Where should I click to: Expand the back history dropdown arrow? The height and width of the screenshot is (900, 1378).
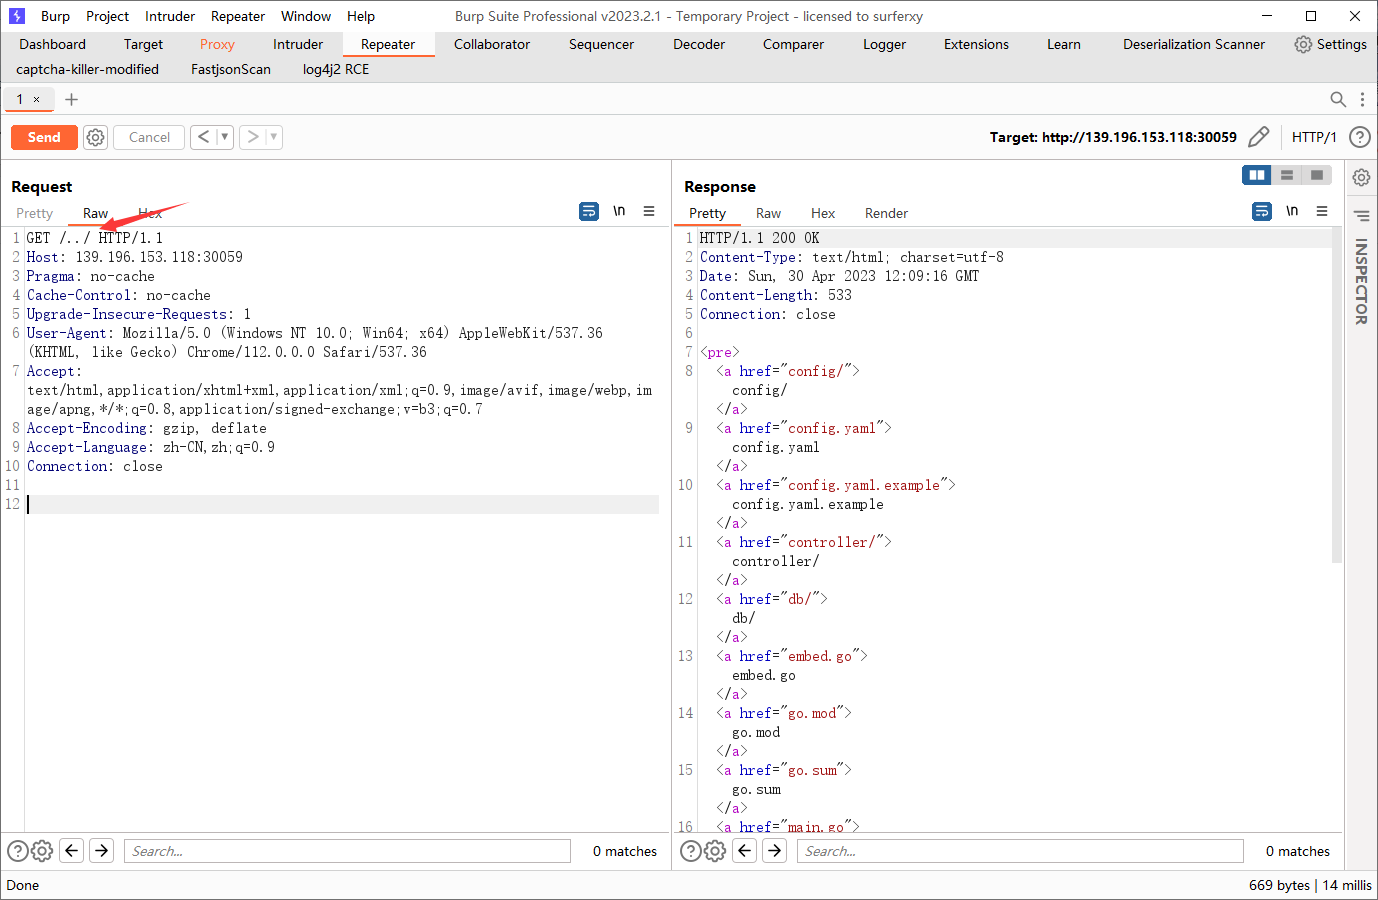pyautogui.click(x=225, y=137)
